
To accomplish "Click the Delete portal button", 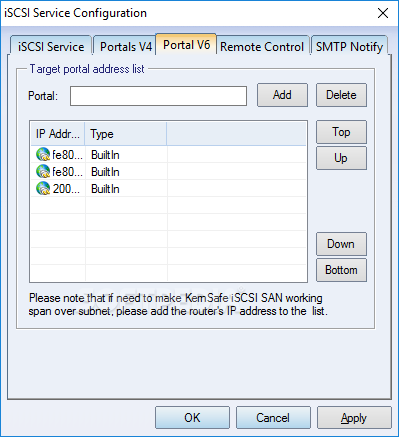I will tap(341, 95).
